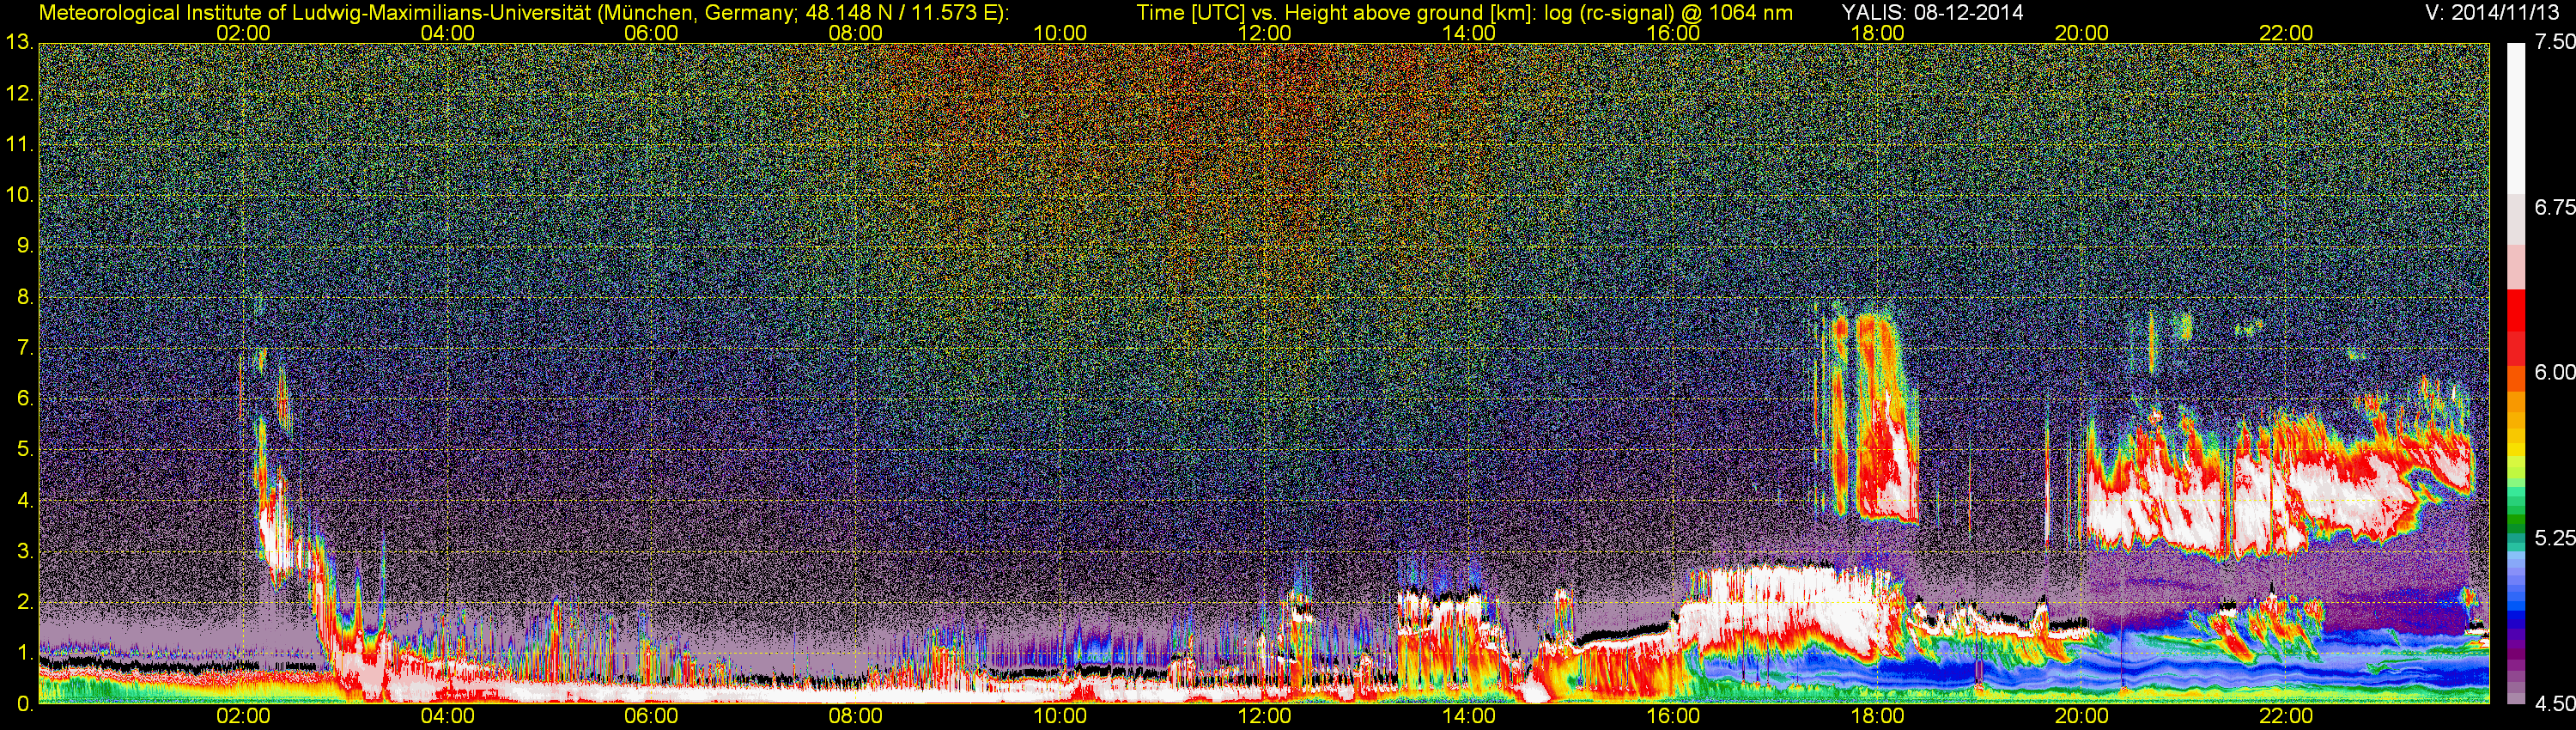
Task: Click the 08:00 label on the bottom time axis
Action: (856, 717)
